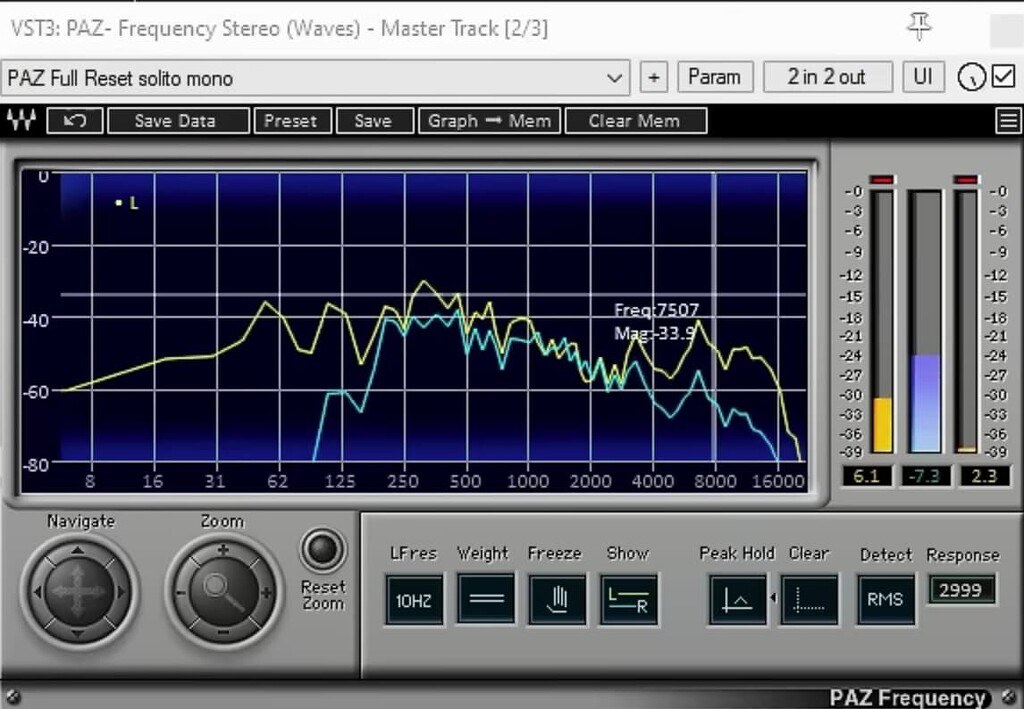
Task: Toggle the Peak Hold graph icon
Action: (737, 597)
